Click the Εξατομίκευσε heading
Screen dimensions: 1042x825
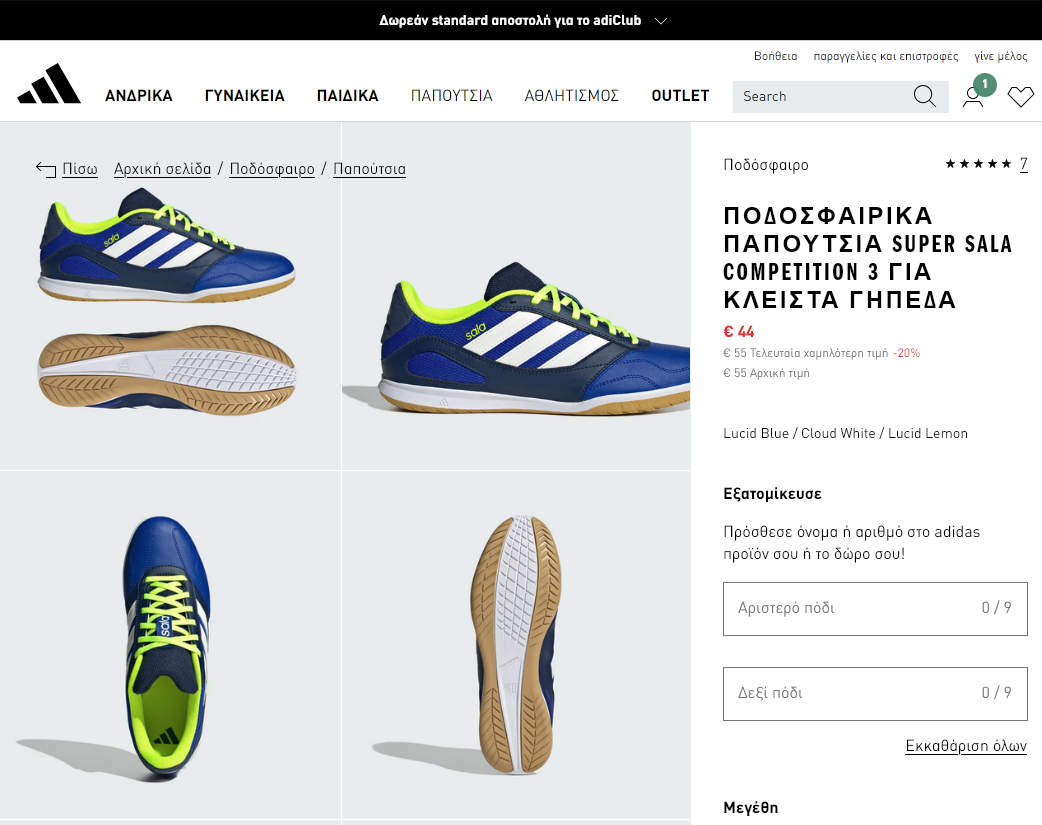(x=772, y=494)
